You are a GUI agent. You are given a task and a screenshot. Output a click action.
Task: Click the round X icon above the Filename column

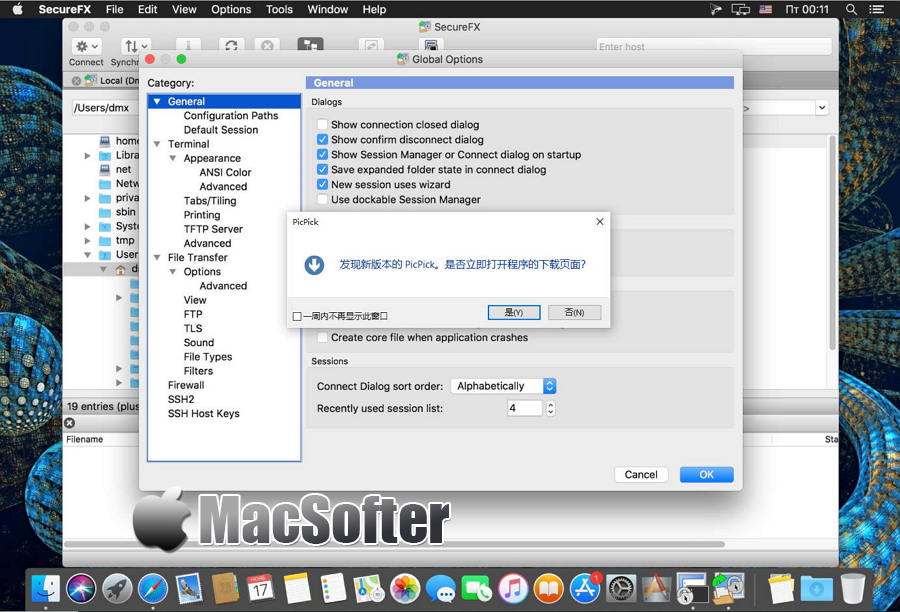tap(69, 423)
